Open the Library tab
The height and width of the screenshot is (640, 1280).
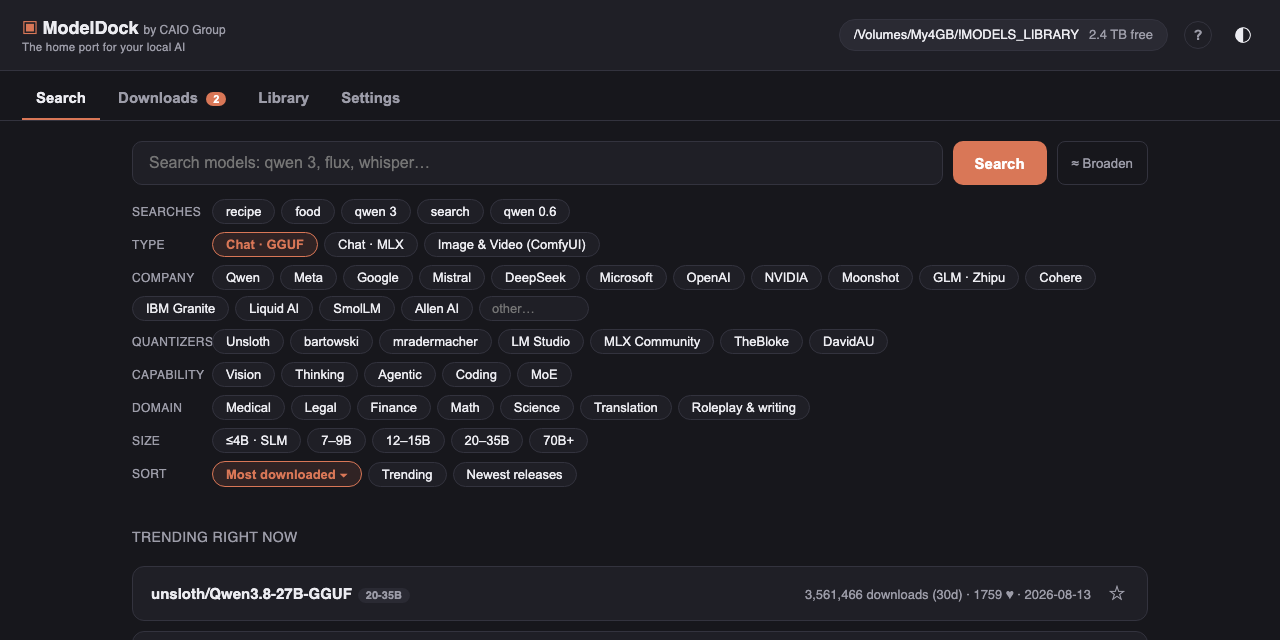coord(283,98)
